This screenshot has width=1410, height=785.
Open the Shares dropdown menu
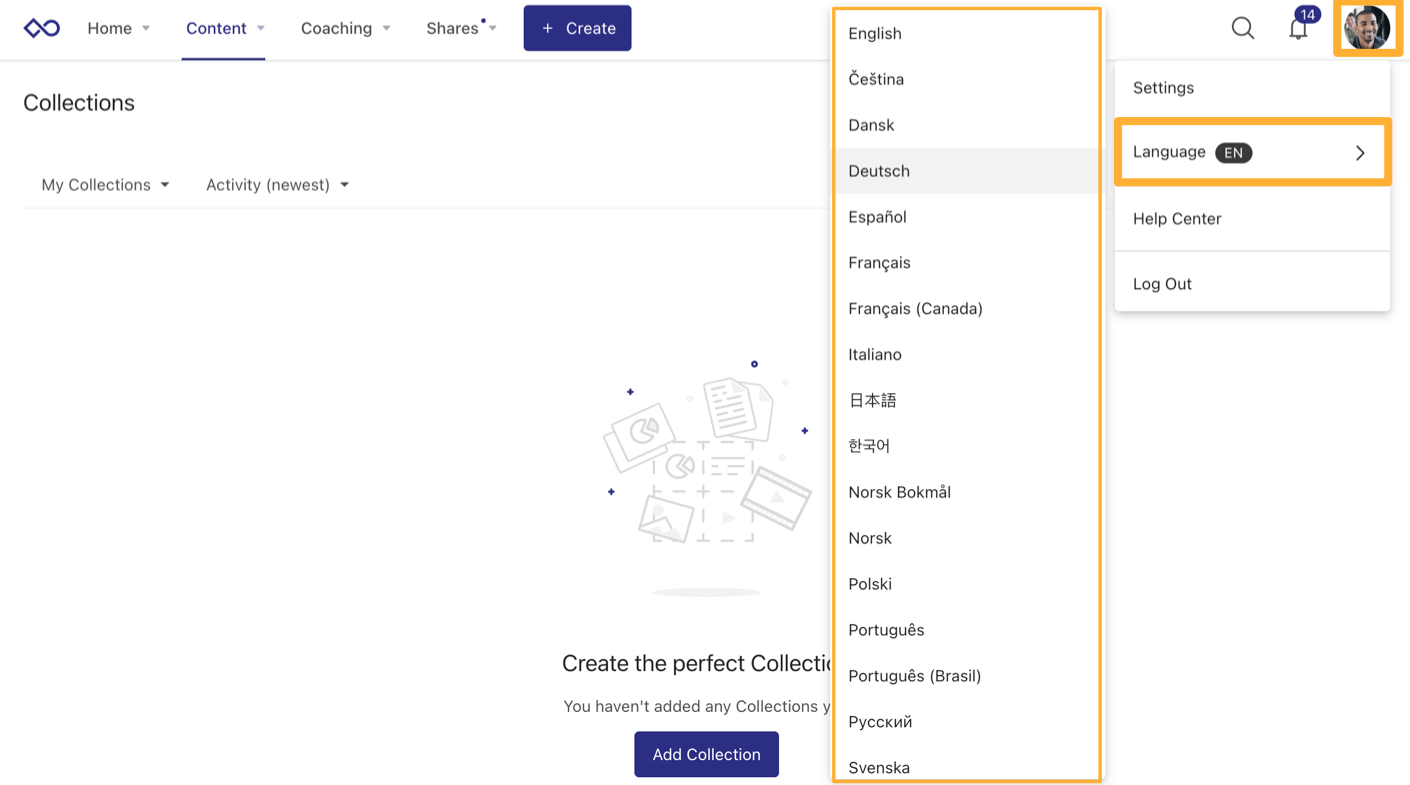[461, 28]
